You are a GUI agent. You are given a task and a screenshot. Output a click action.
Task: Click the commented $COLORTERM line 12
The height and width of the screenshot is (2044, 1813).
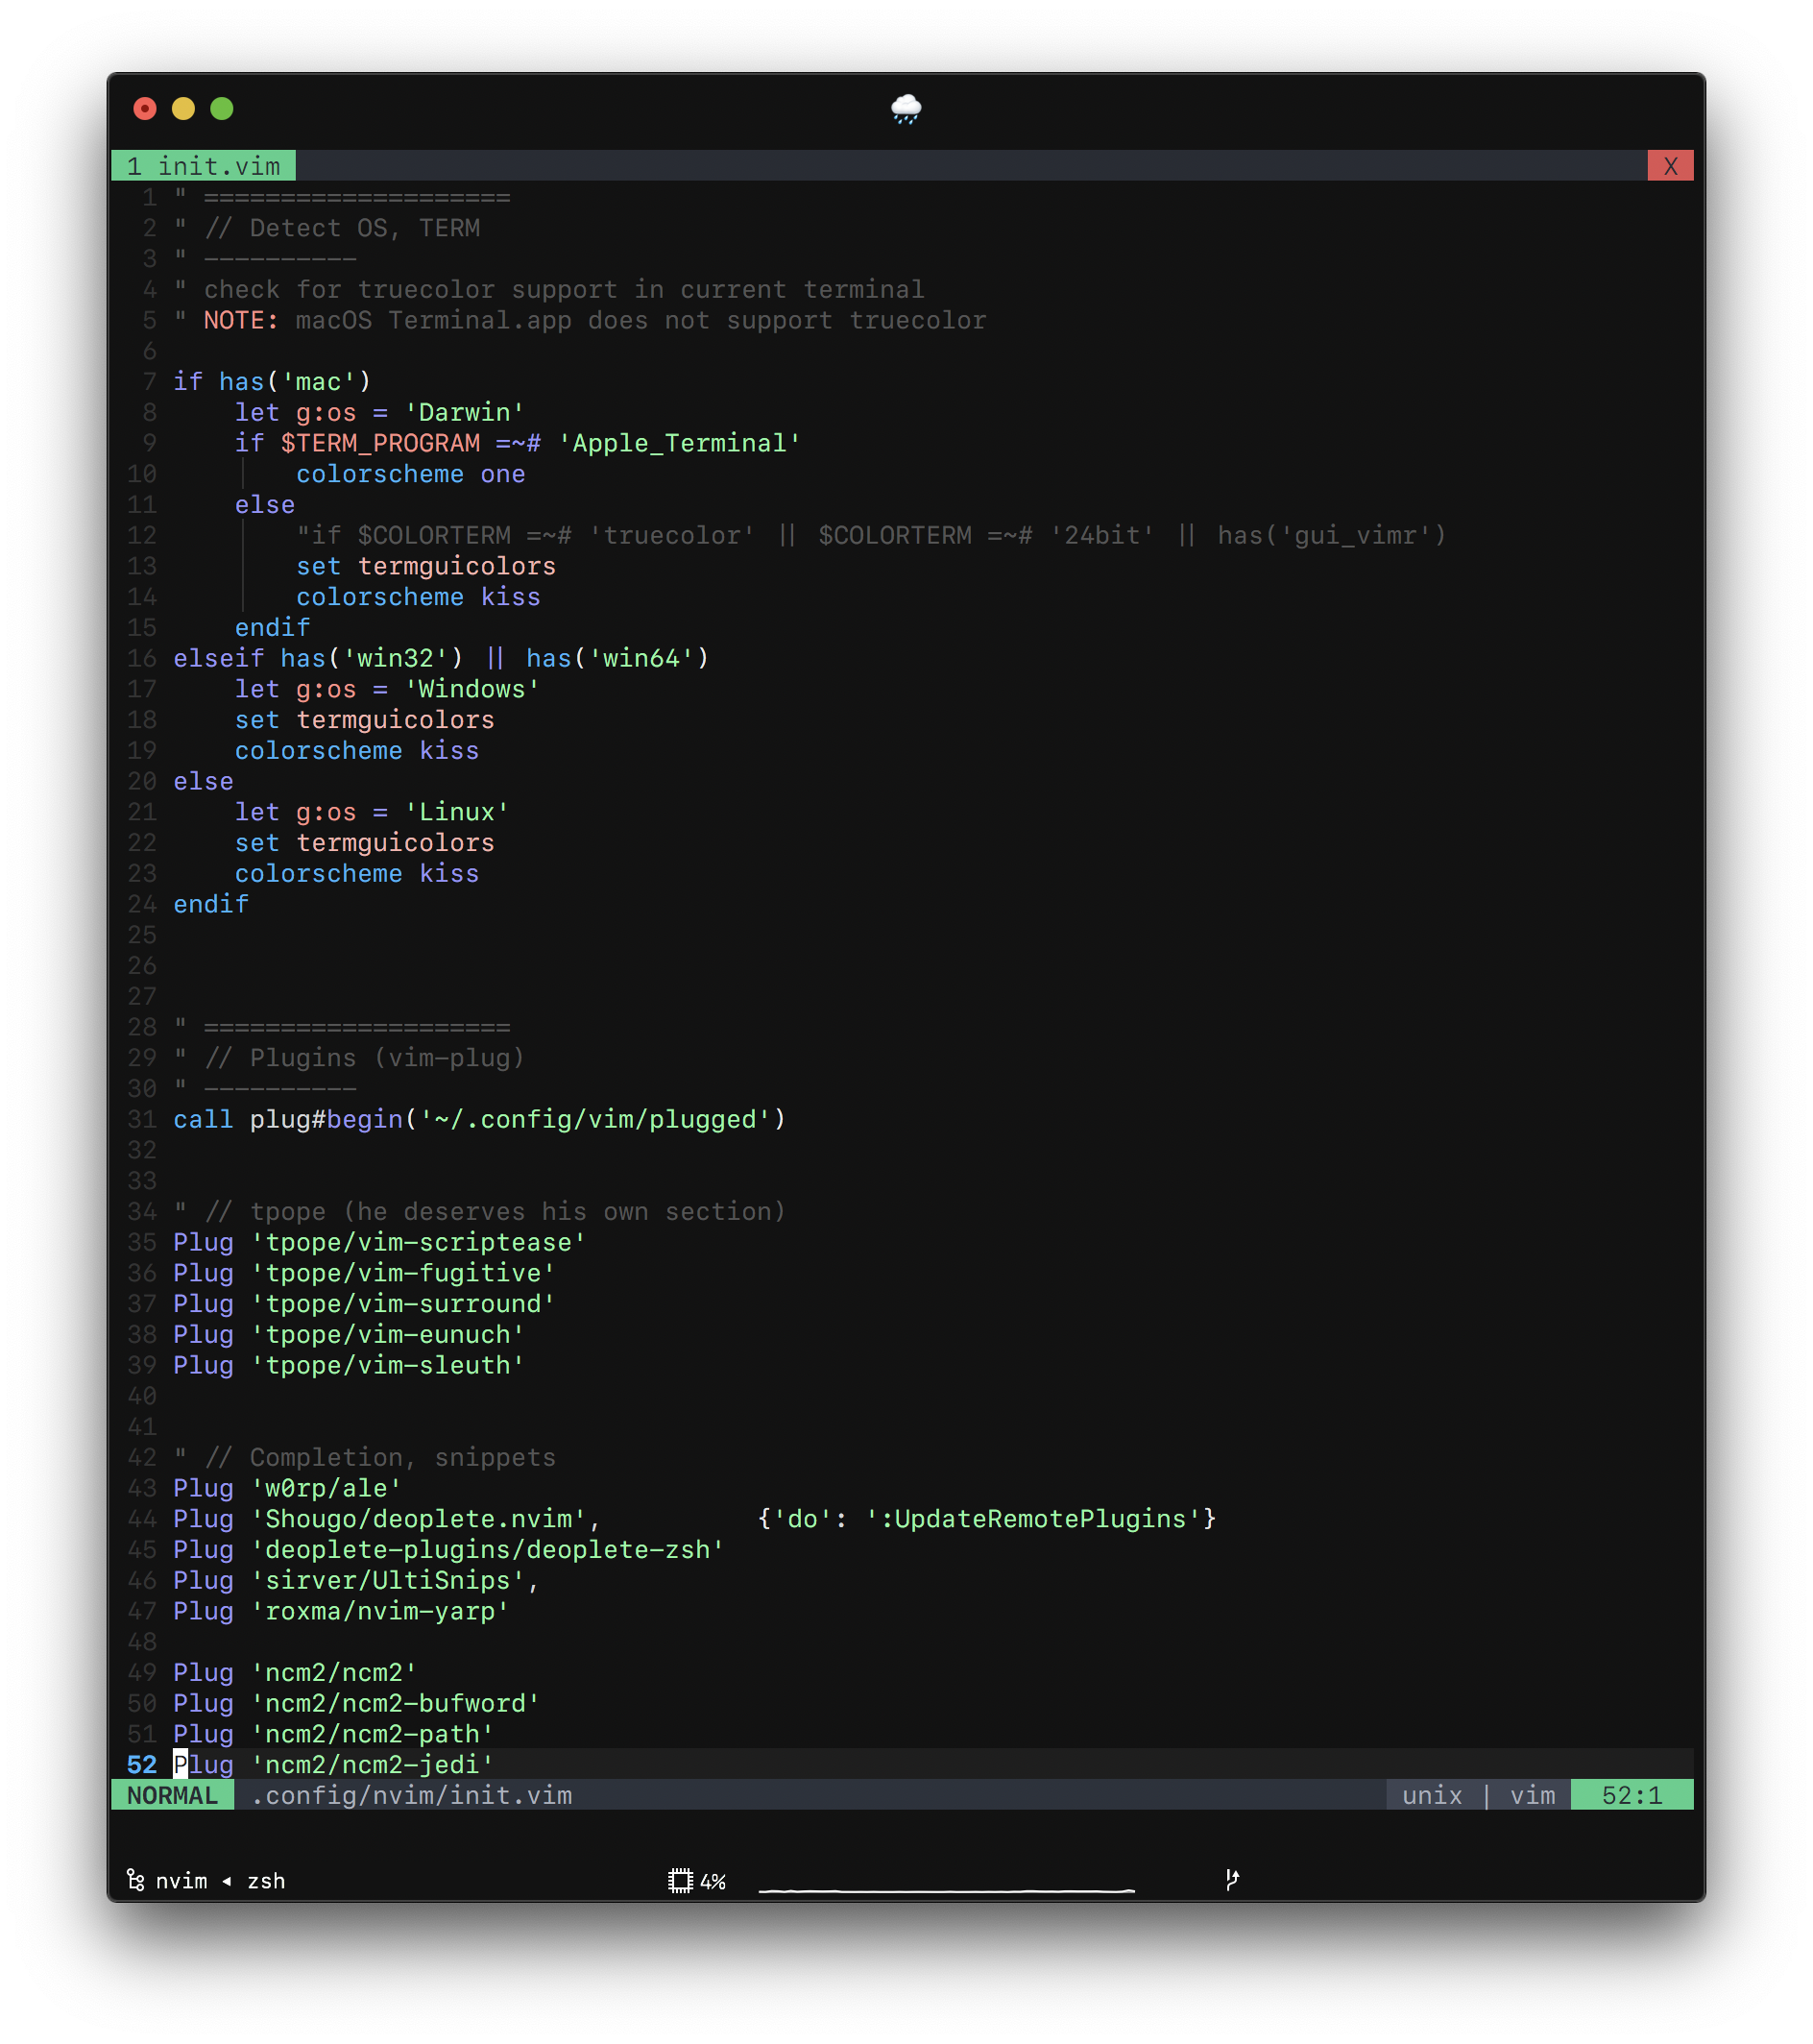click(871, 535)
